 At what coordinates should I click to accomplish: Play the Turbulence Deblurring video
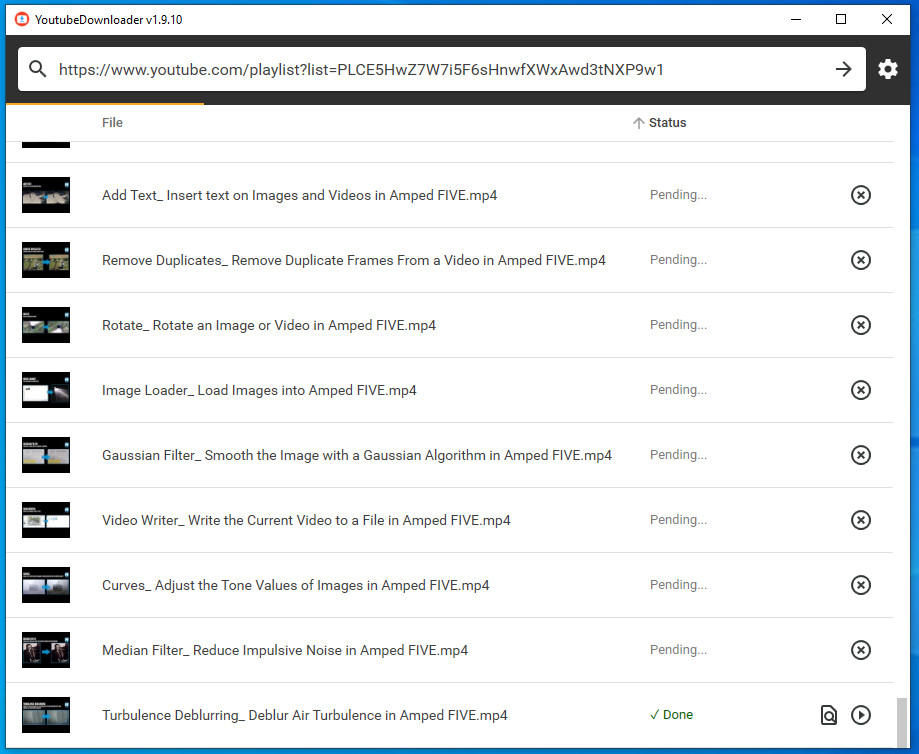point(860,715)
